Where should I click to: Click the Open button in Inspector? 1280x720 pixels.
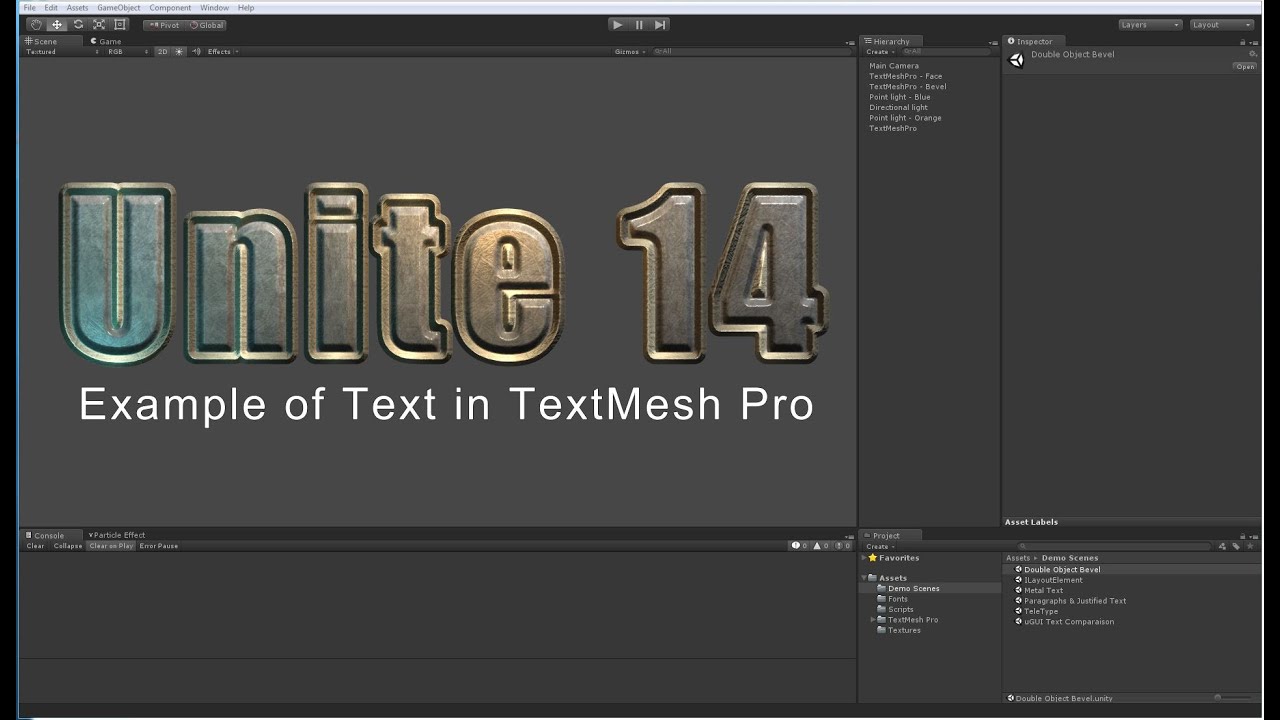tap(1244, 67)
